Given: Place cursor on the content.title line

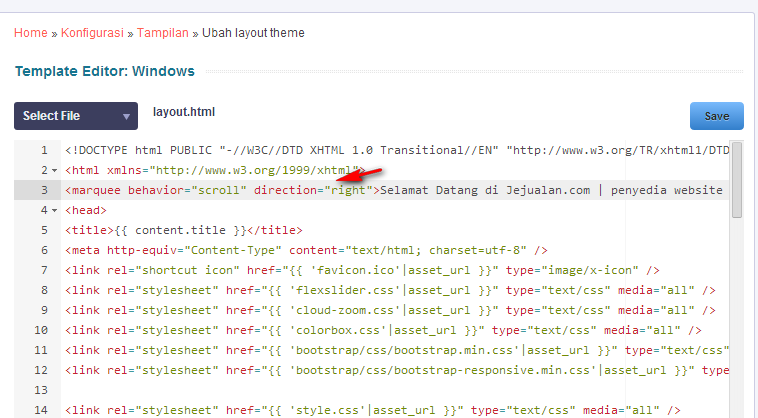Looking at the screenshot, I should point(182,230).
